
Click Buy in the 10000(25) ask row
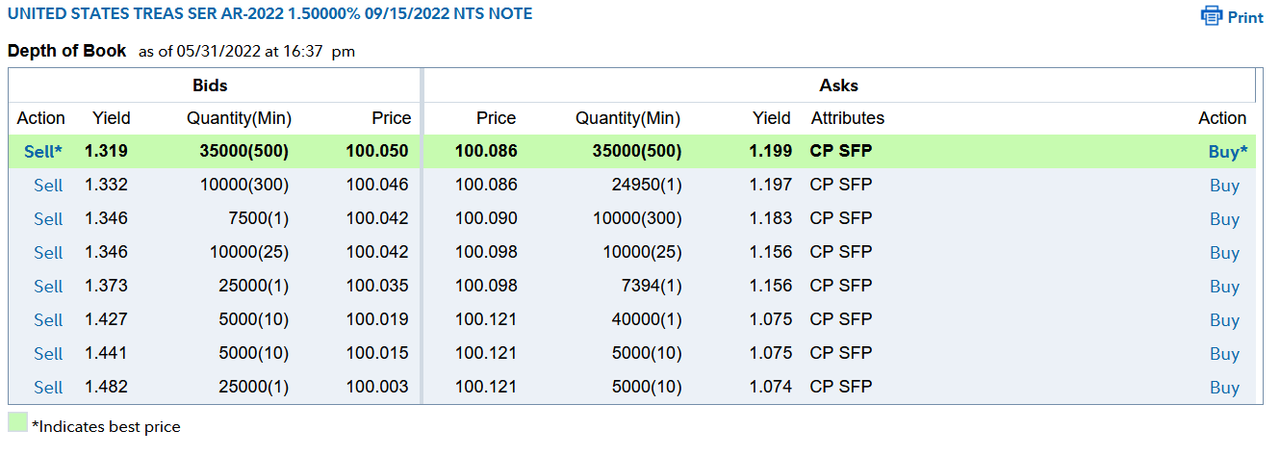[1224, 253]
